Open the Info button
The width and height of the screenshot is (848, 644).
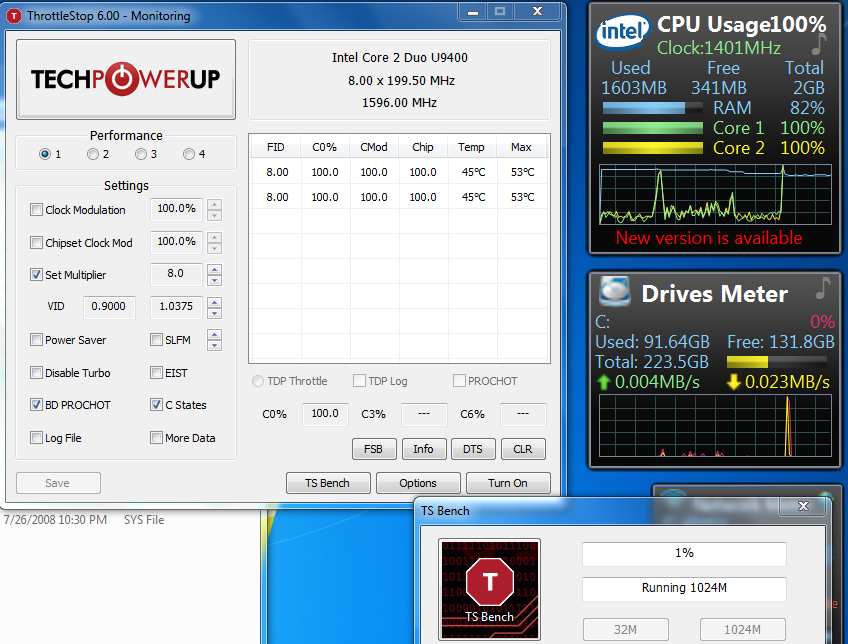pos(423,449)
